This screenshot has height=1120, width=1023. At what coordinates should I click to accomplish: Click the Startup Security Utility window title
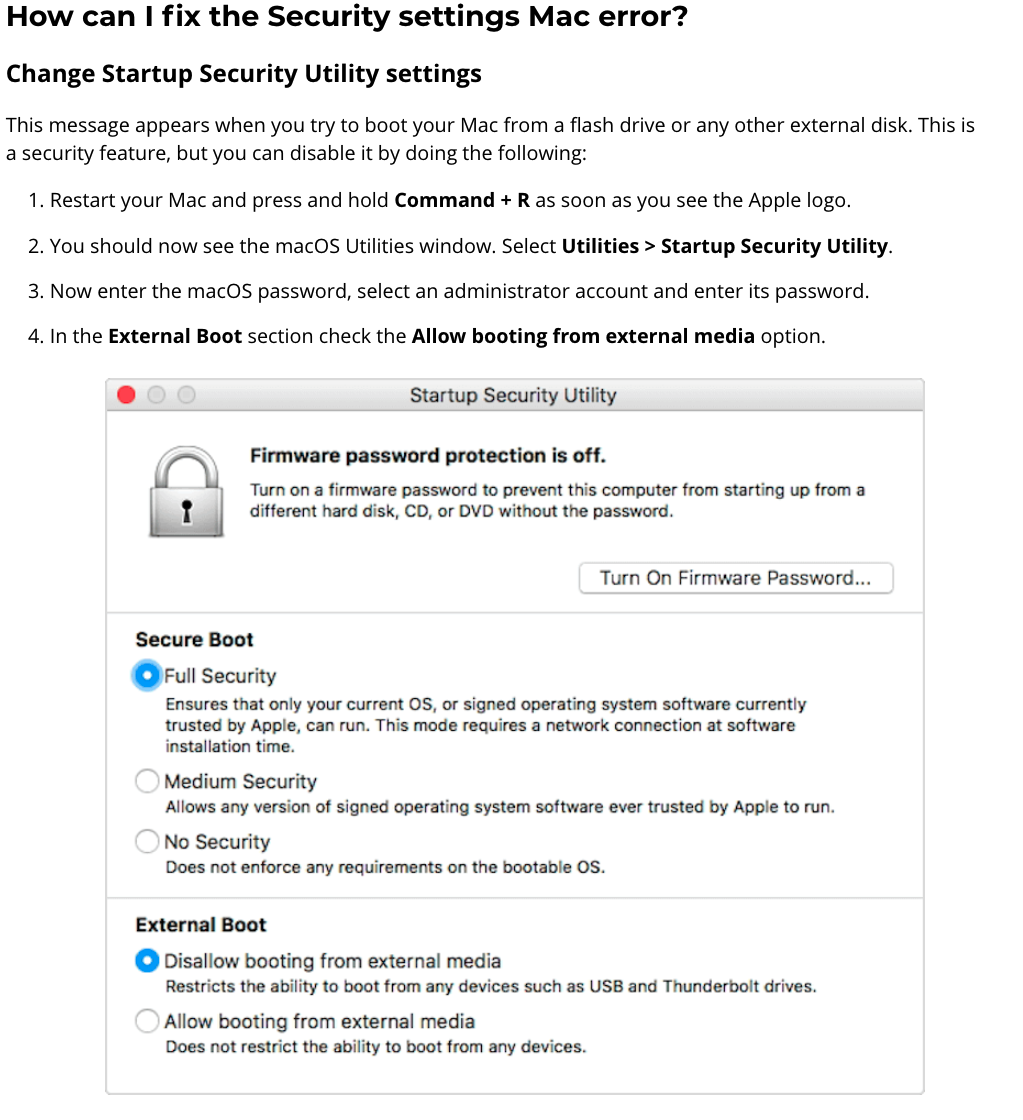click(513, 395)
